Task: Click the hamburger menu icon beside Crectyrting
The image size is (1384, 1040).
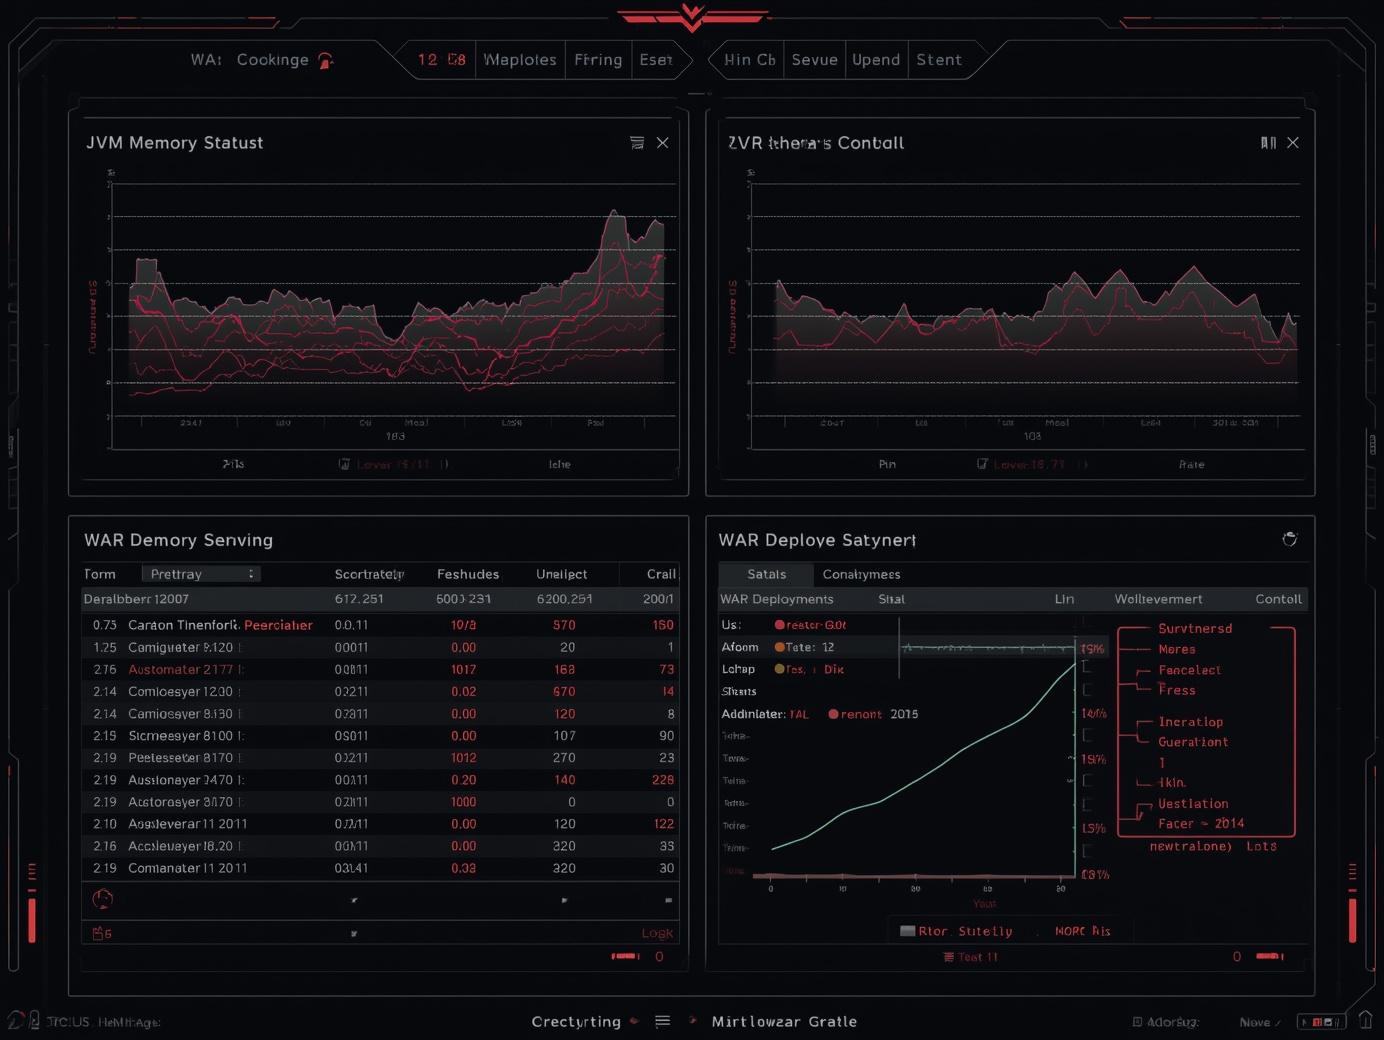Action: coord(662,1021)
